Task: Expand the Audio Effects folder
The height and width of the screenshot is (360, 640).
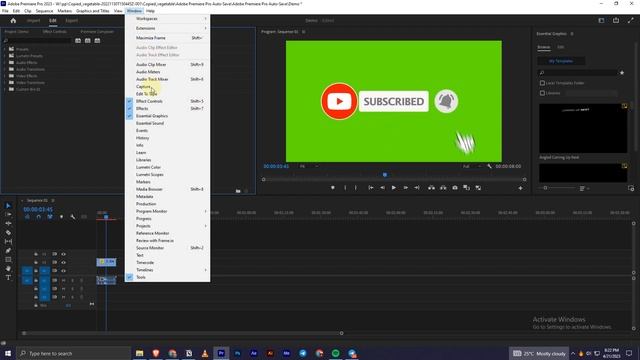Action: click(x=5, y=62)
